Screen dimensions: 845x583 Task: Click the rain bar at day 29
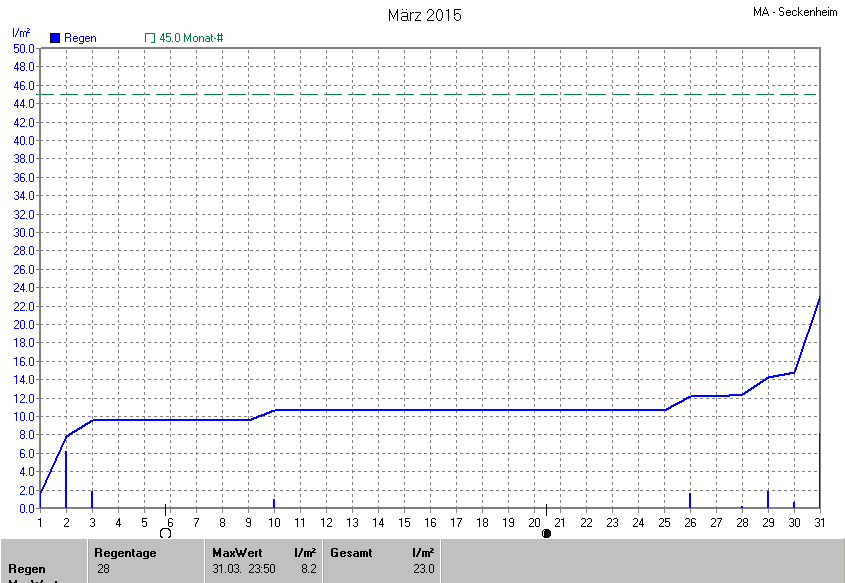click(768, 499)
